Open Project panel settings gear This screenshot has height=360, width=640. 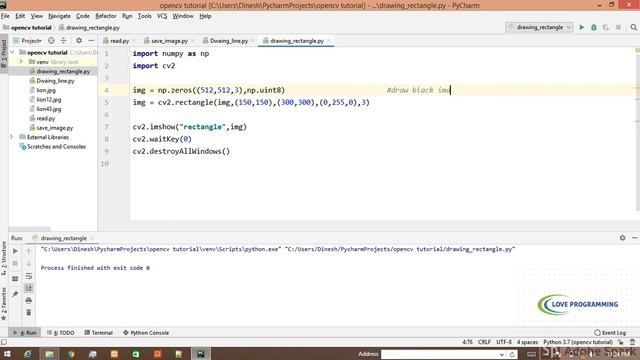point(79,40)
